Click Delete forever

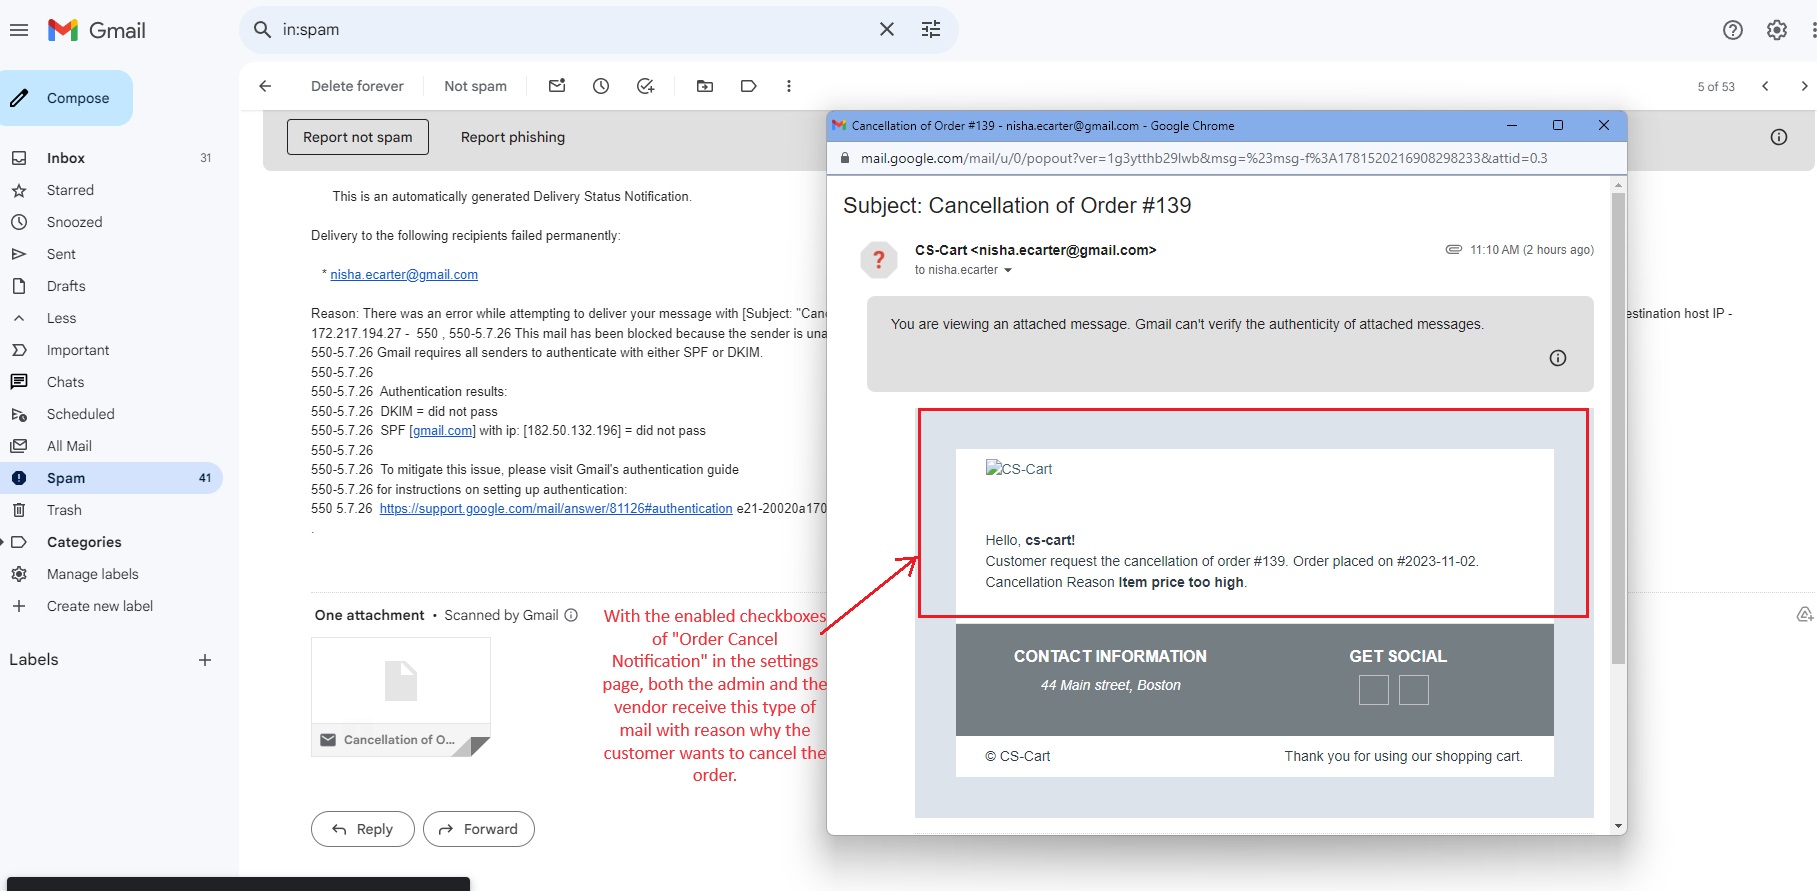357,86
